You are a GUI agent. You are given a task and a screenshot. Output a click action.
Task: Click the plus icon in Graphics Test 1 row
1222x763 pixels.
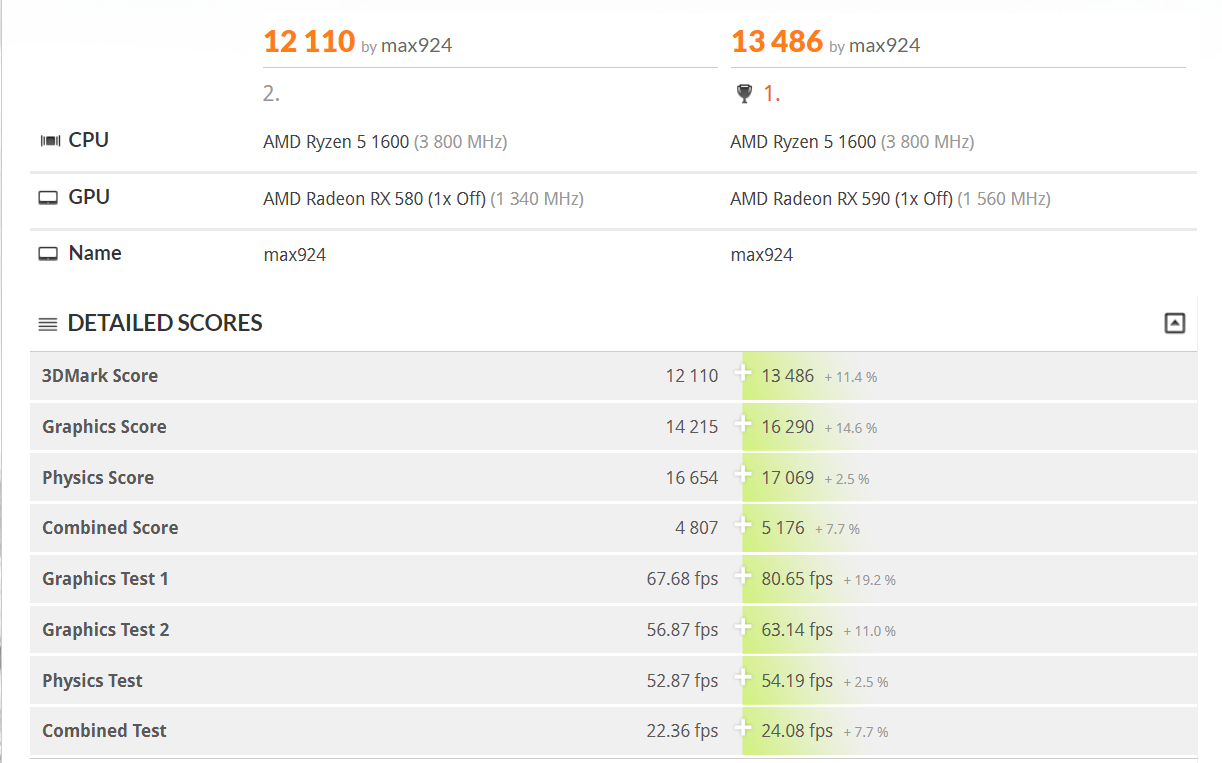tap(743, 576)
